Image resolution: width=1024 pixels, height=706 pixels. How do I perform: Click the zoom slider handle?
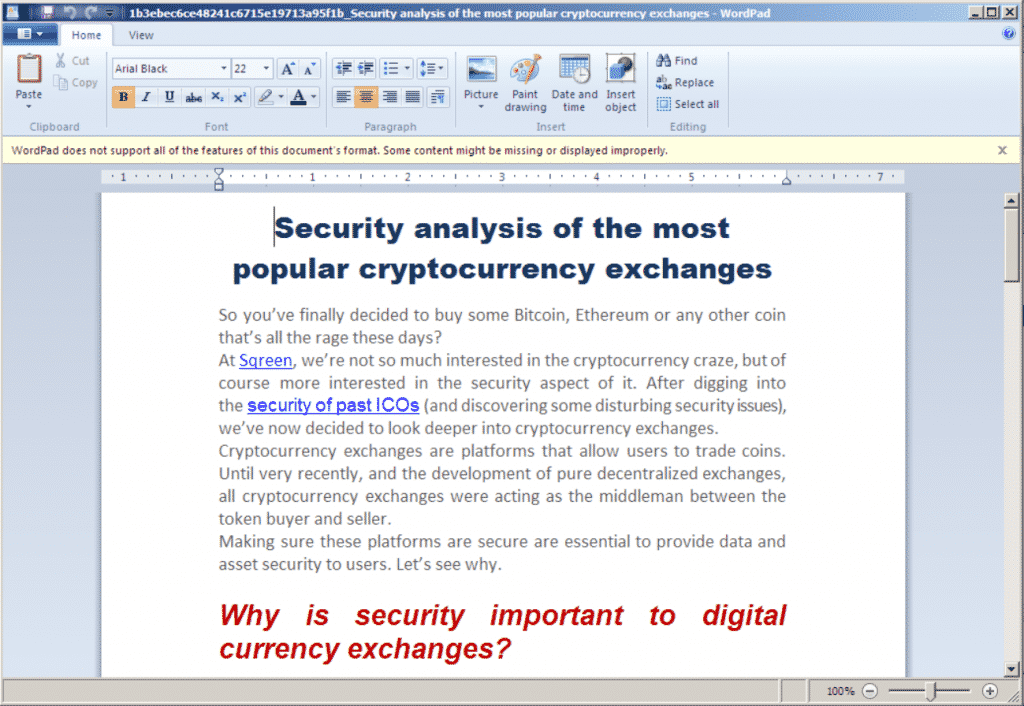pos(931,691)
